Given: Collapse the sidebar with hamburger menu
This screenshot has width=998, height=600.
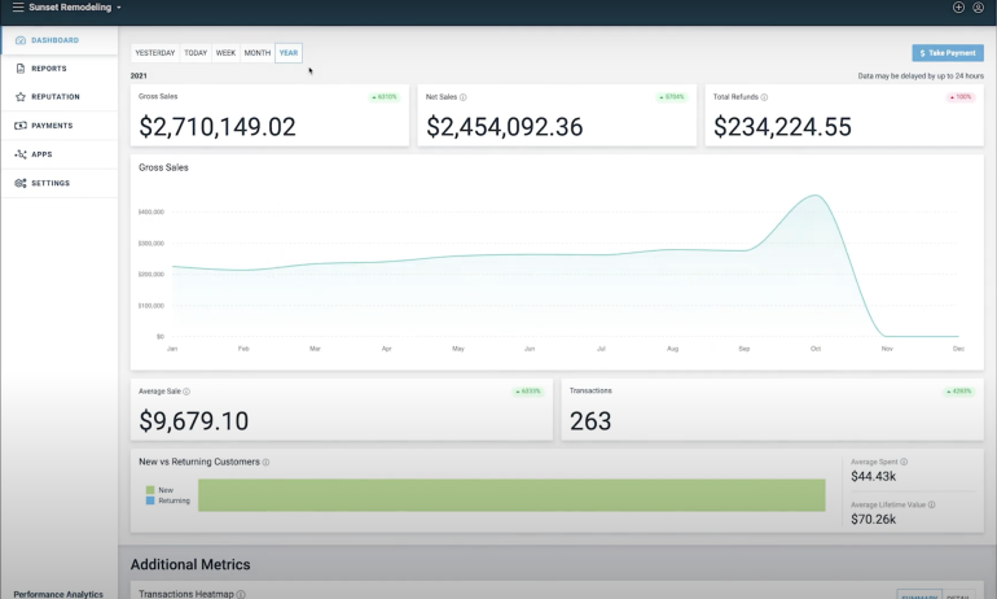Looking at the screenshot, I should click(17, 7).
